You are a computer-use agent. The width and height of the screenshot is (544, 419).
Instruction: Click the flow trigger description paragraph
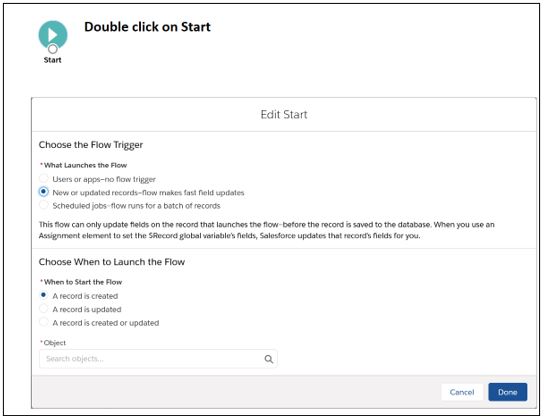tap(266, 230)
